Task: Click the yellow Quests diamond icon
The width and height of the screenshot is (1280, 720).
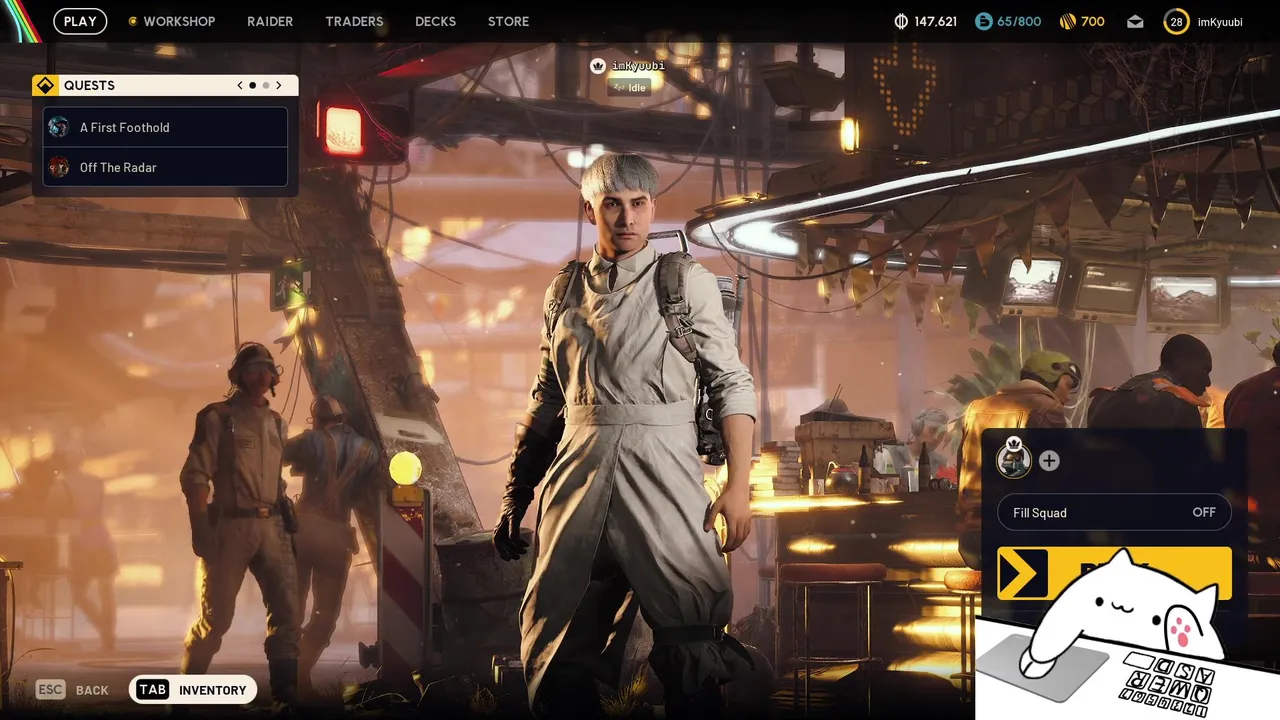Action: pos(44,85)
